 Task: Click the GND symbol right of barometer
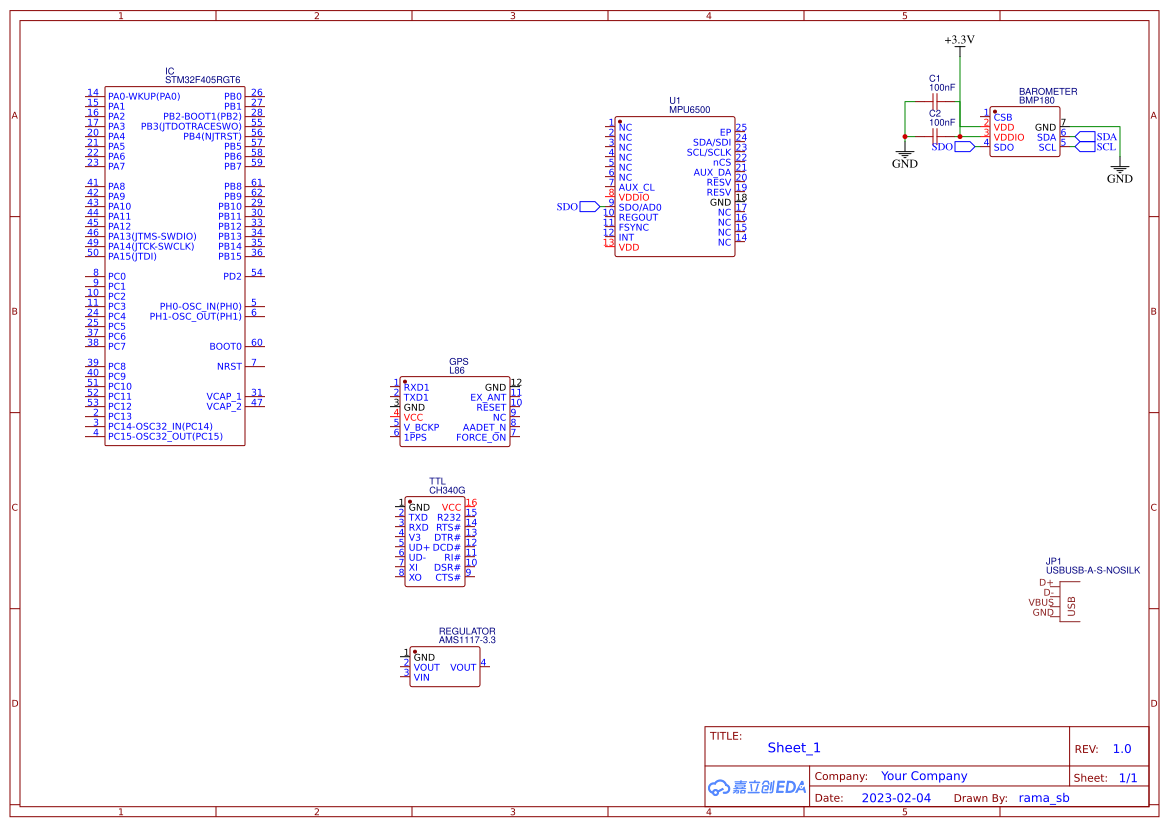click(x=1119, y=174)
